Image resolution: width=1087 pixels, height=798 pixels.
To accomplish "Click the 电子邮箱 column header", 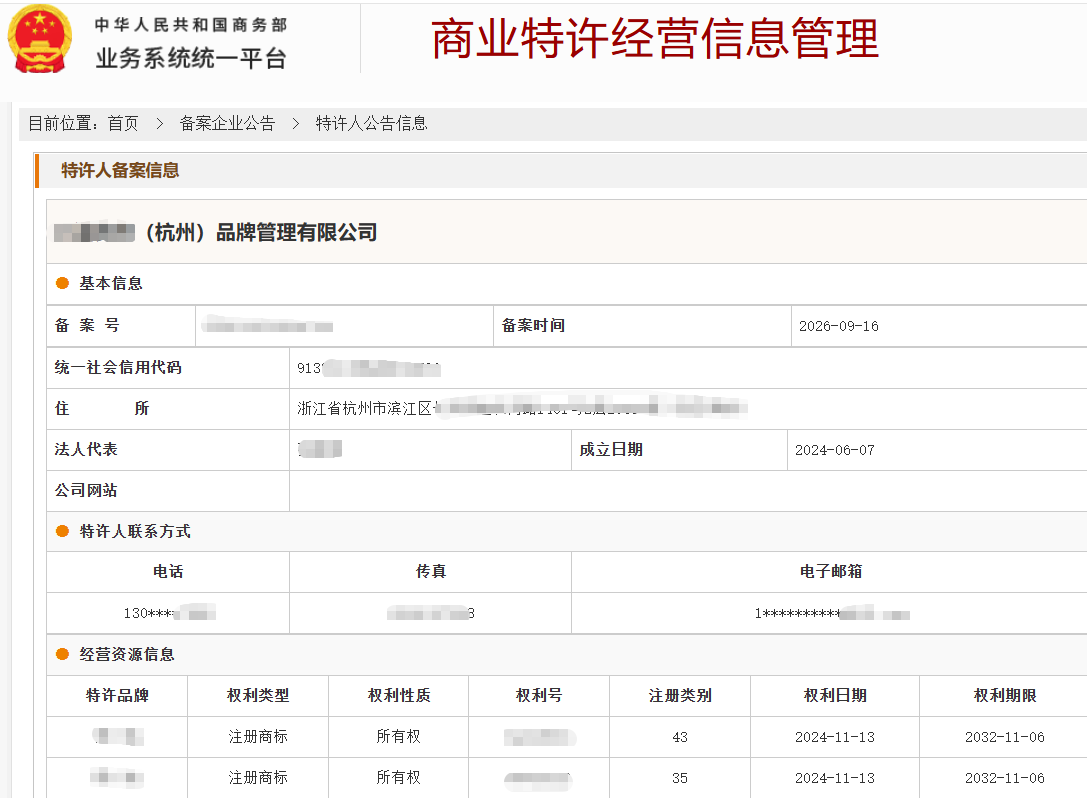I will (x=831, y=571).
